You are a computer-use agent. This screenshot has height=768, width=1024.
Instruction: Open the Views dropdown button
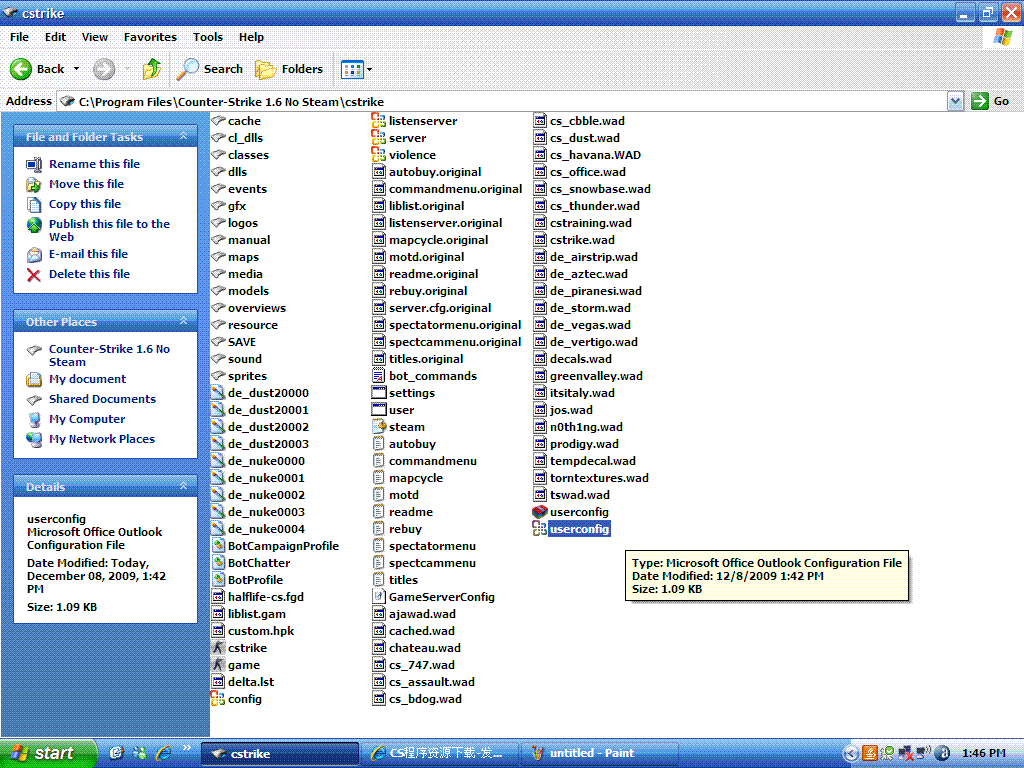click(x=357, y=69)
